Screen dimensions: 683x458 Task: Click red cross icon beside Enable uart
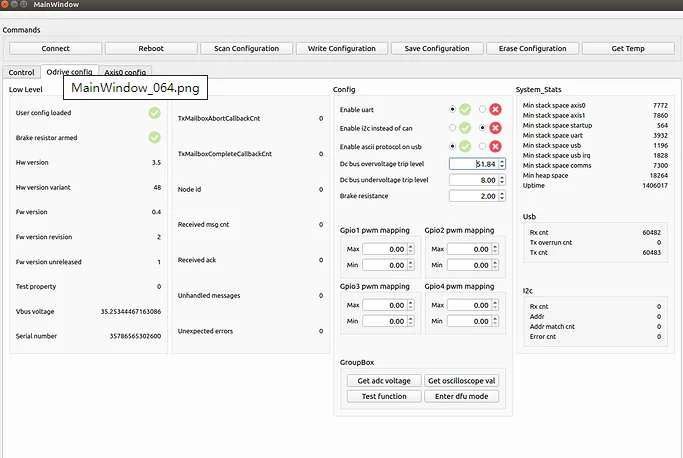click(x=495, y=109)
